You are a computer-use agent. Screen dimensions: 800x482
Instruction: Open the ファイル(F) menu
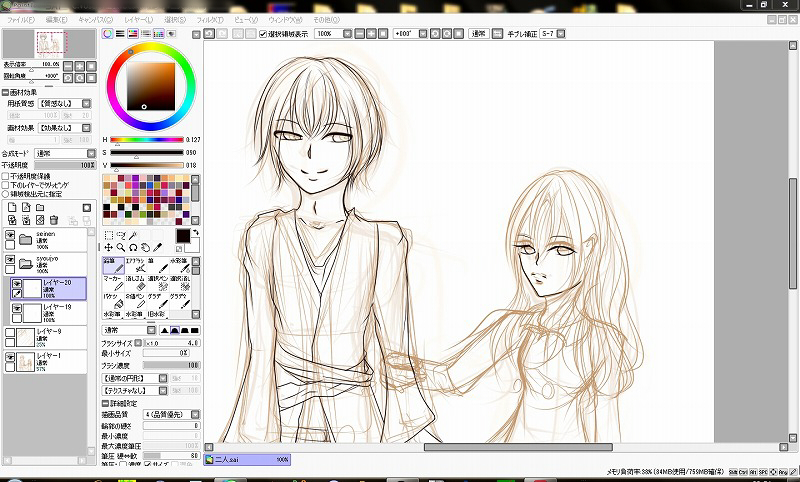pos(20,20)
